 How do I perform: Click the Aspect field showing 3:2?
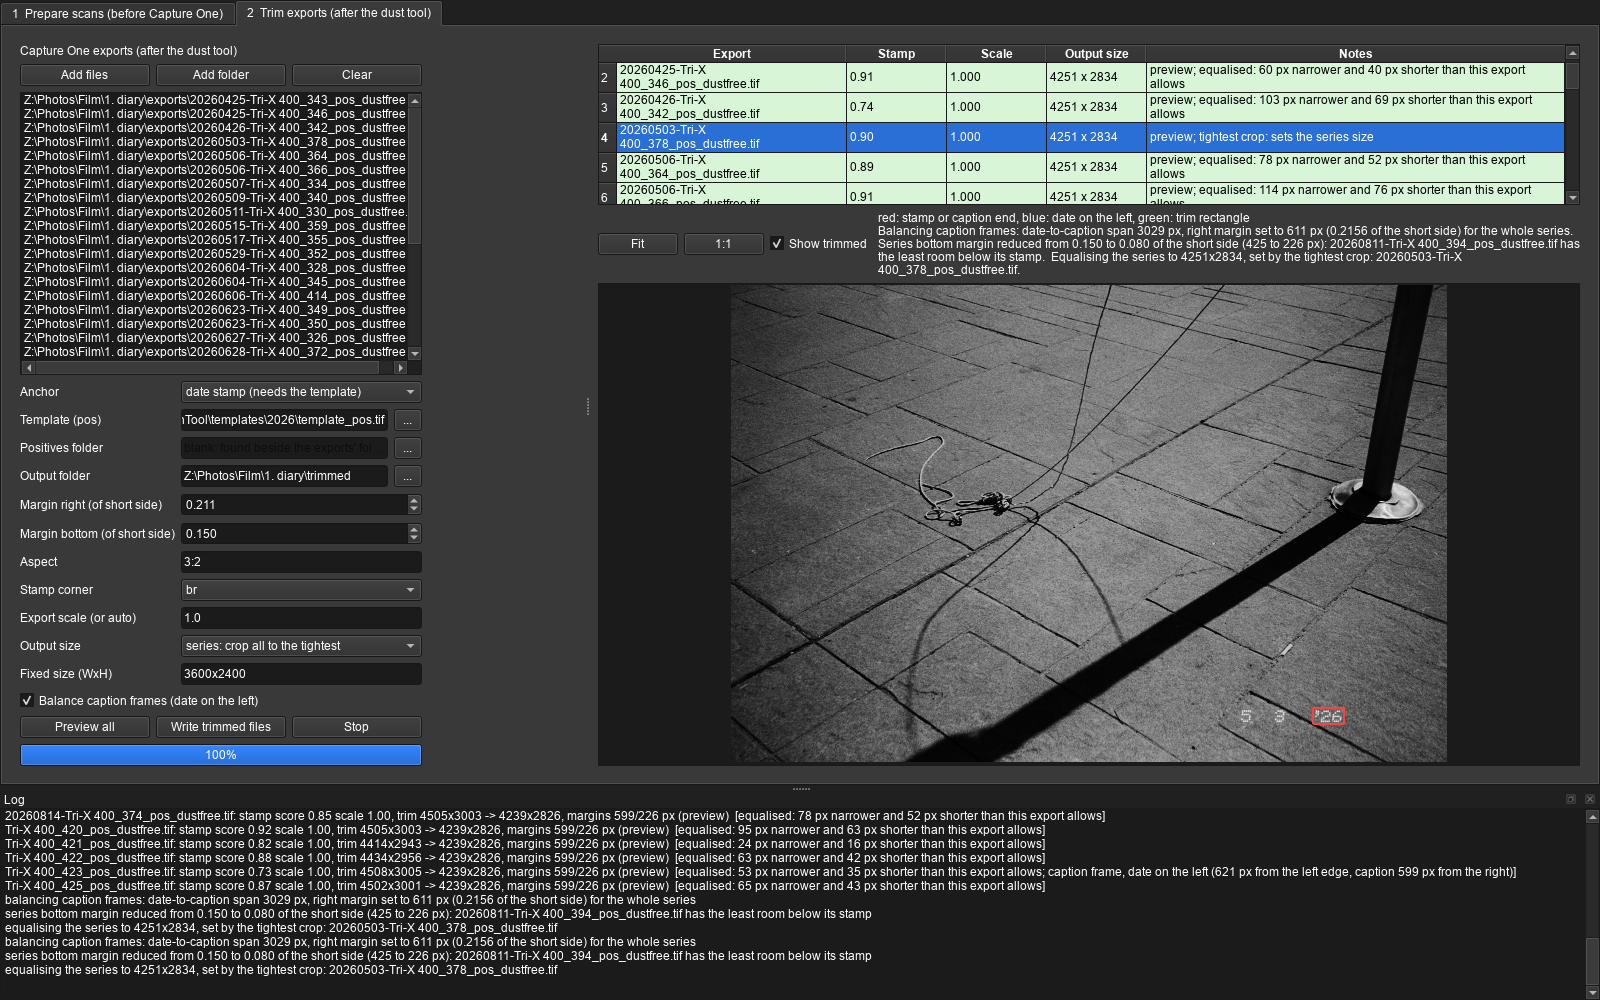click(301, 562)
